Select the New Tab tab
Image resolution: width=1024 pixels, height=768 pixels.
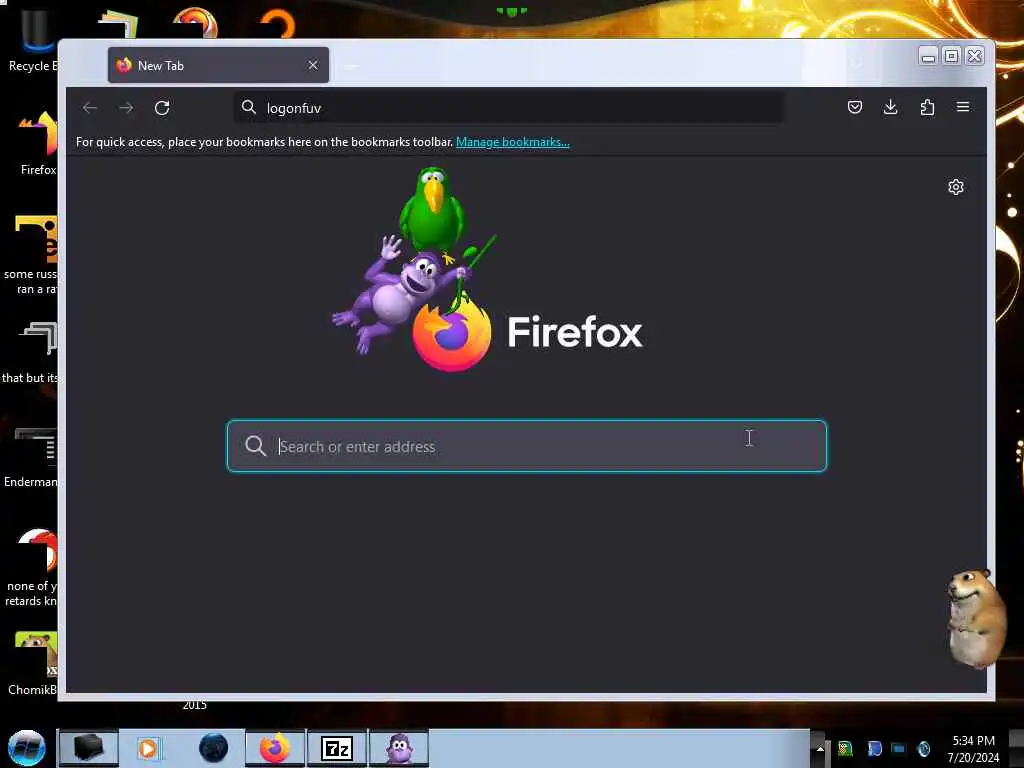pyautogui.click(x=218, y=65)
